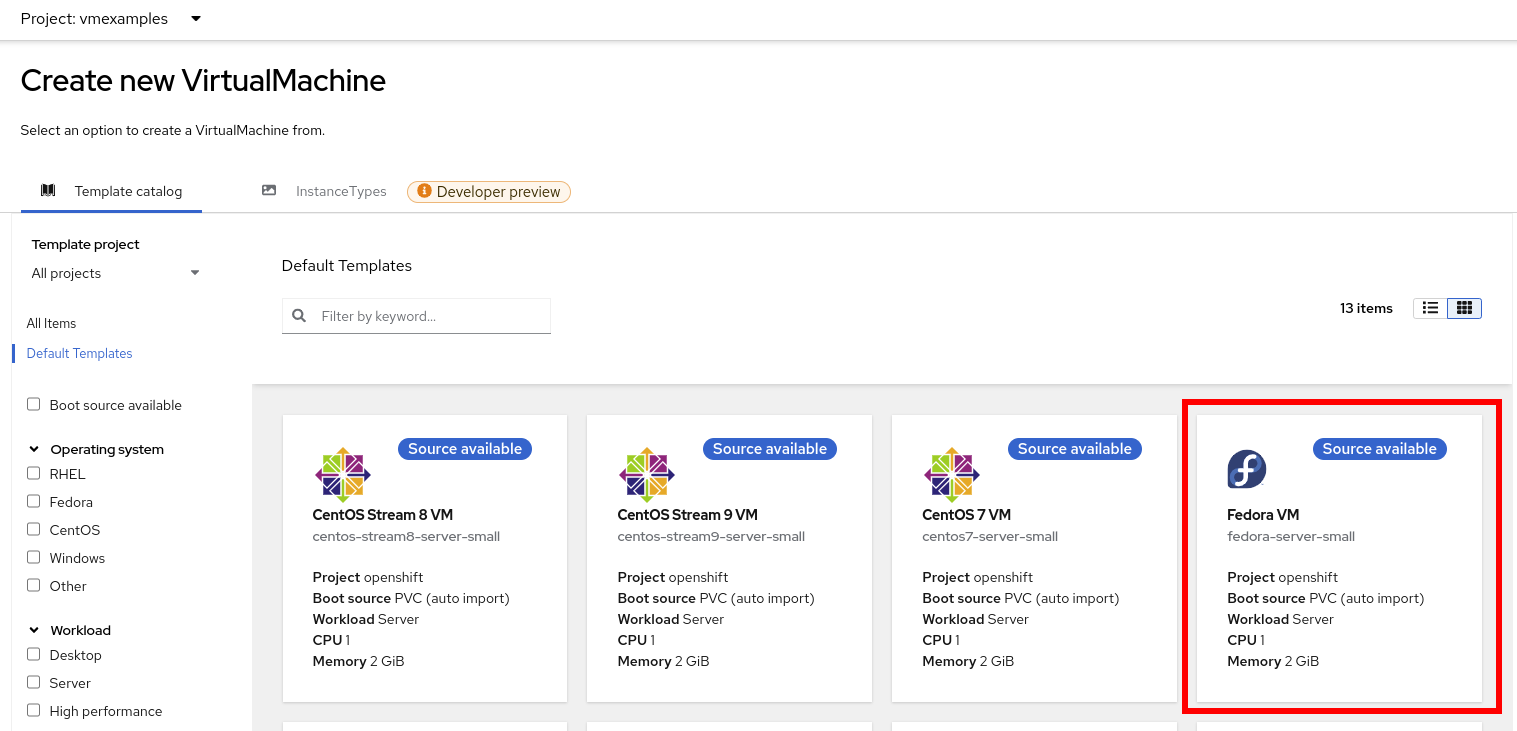This screenshot has width=1517, height=731.
Task: Select All Items in the sidebar
Action: point(51,323)
